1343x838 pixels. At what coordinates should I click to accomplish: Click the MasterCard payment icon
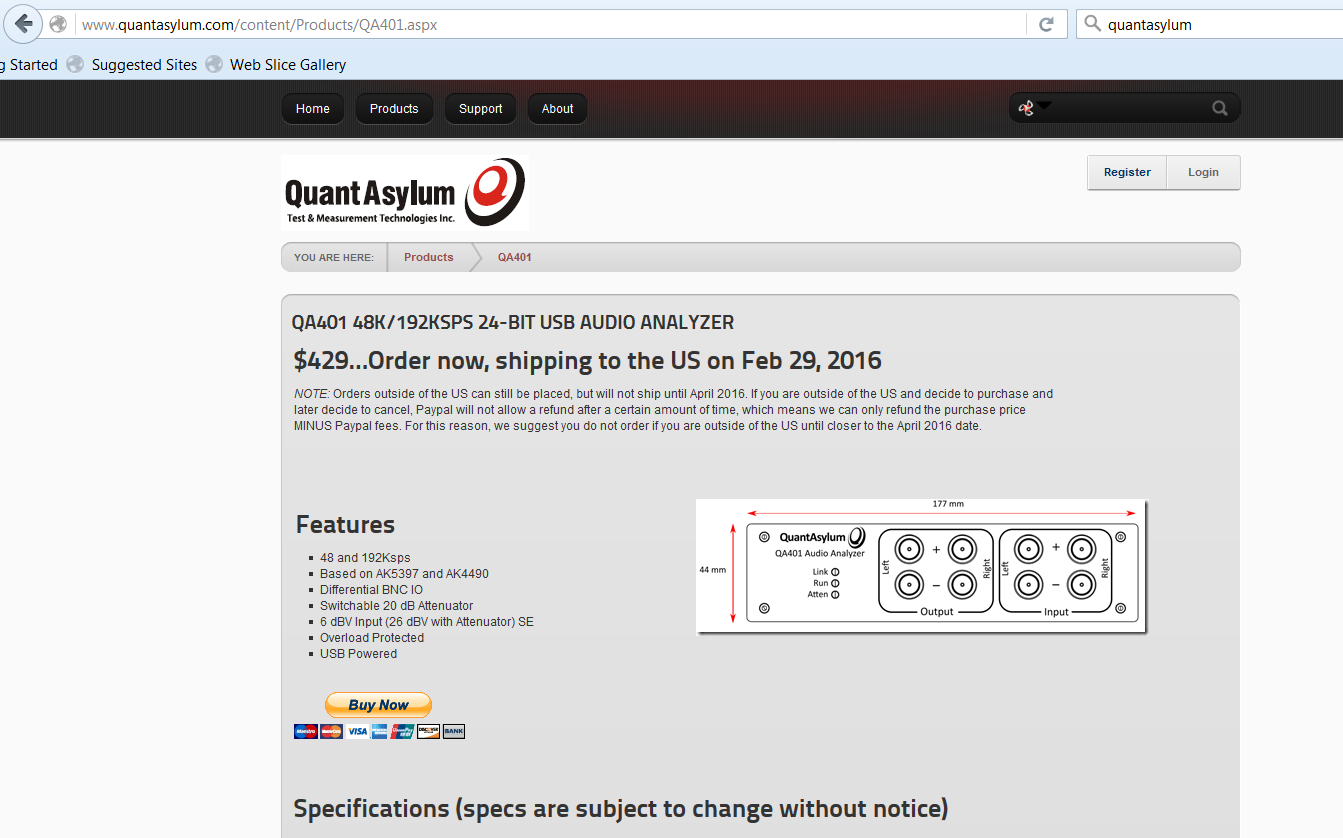tap(331, 731)
